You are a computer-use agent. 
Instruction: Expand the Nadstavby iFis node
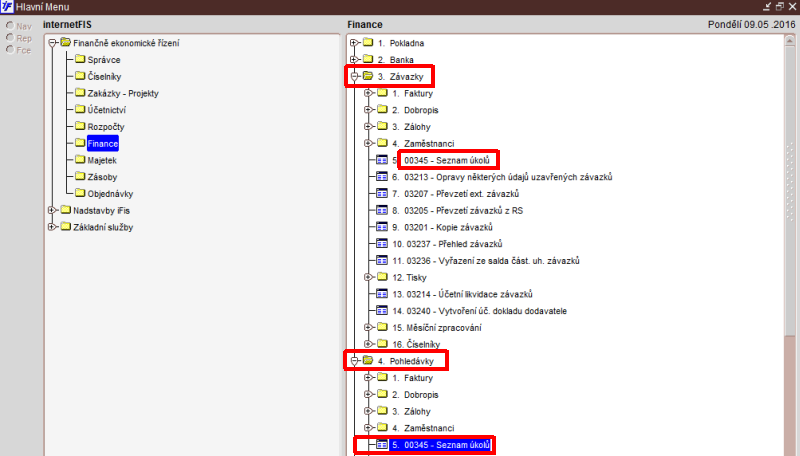pyautogui.click(x=52, y=210)
